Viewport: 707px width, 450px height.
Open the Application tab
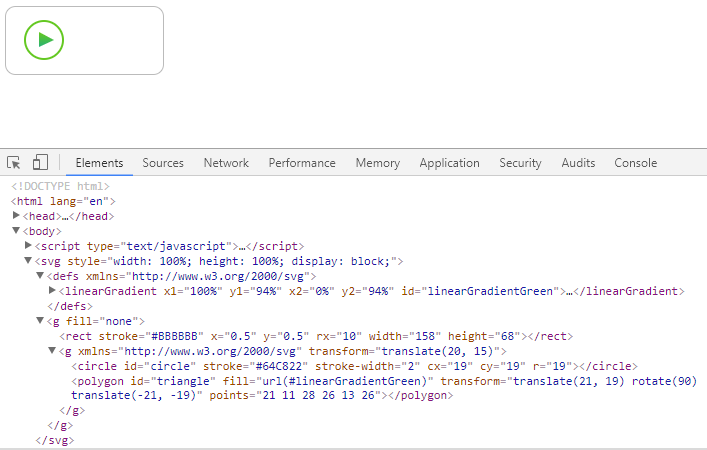coord(449,163)
